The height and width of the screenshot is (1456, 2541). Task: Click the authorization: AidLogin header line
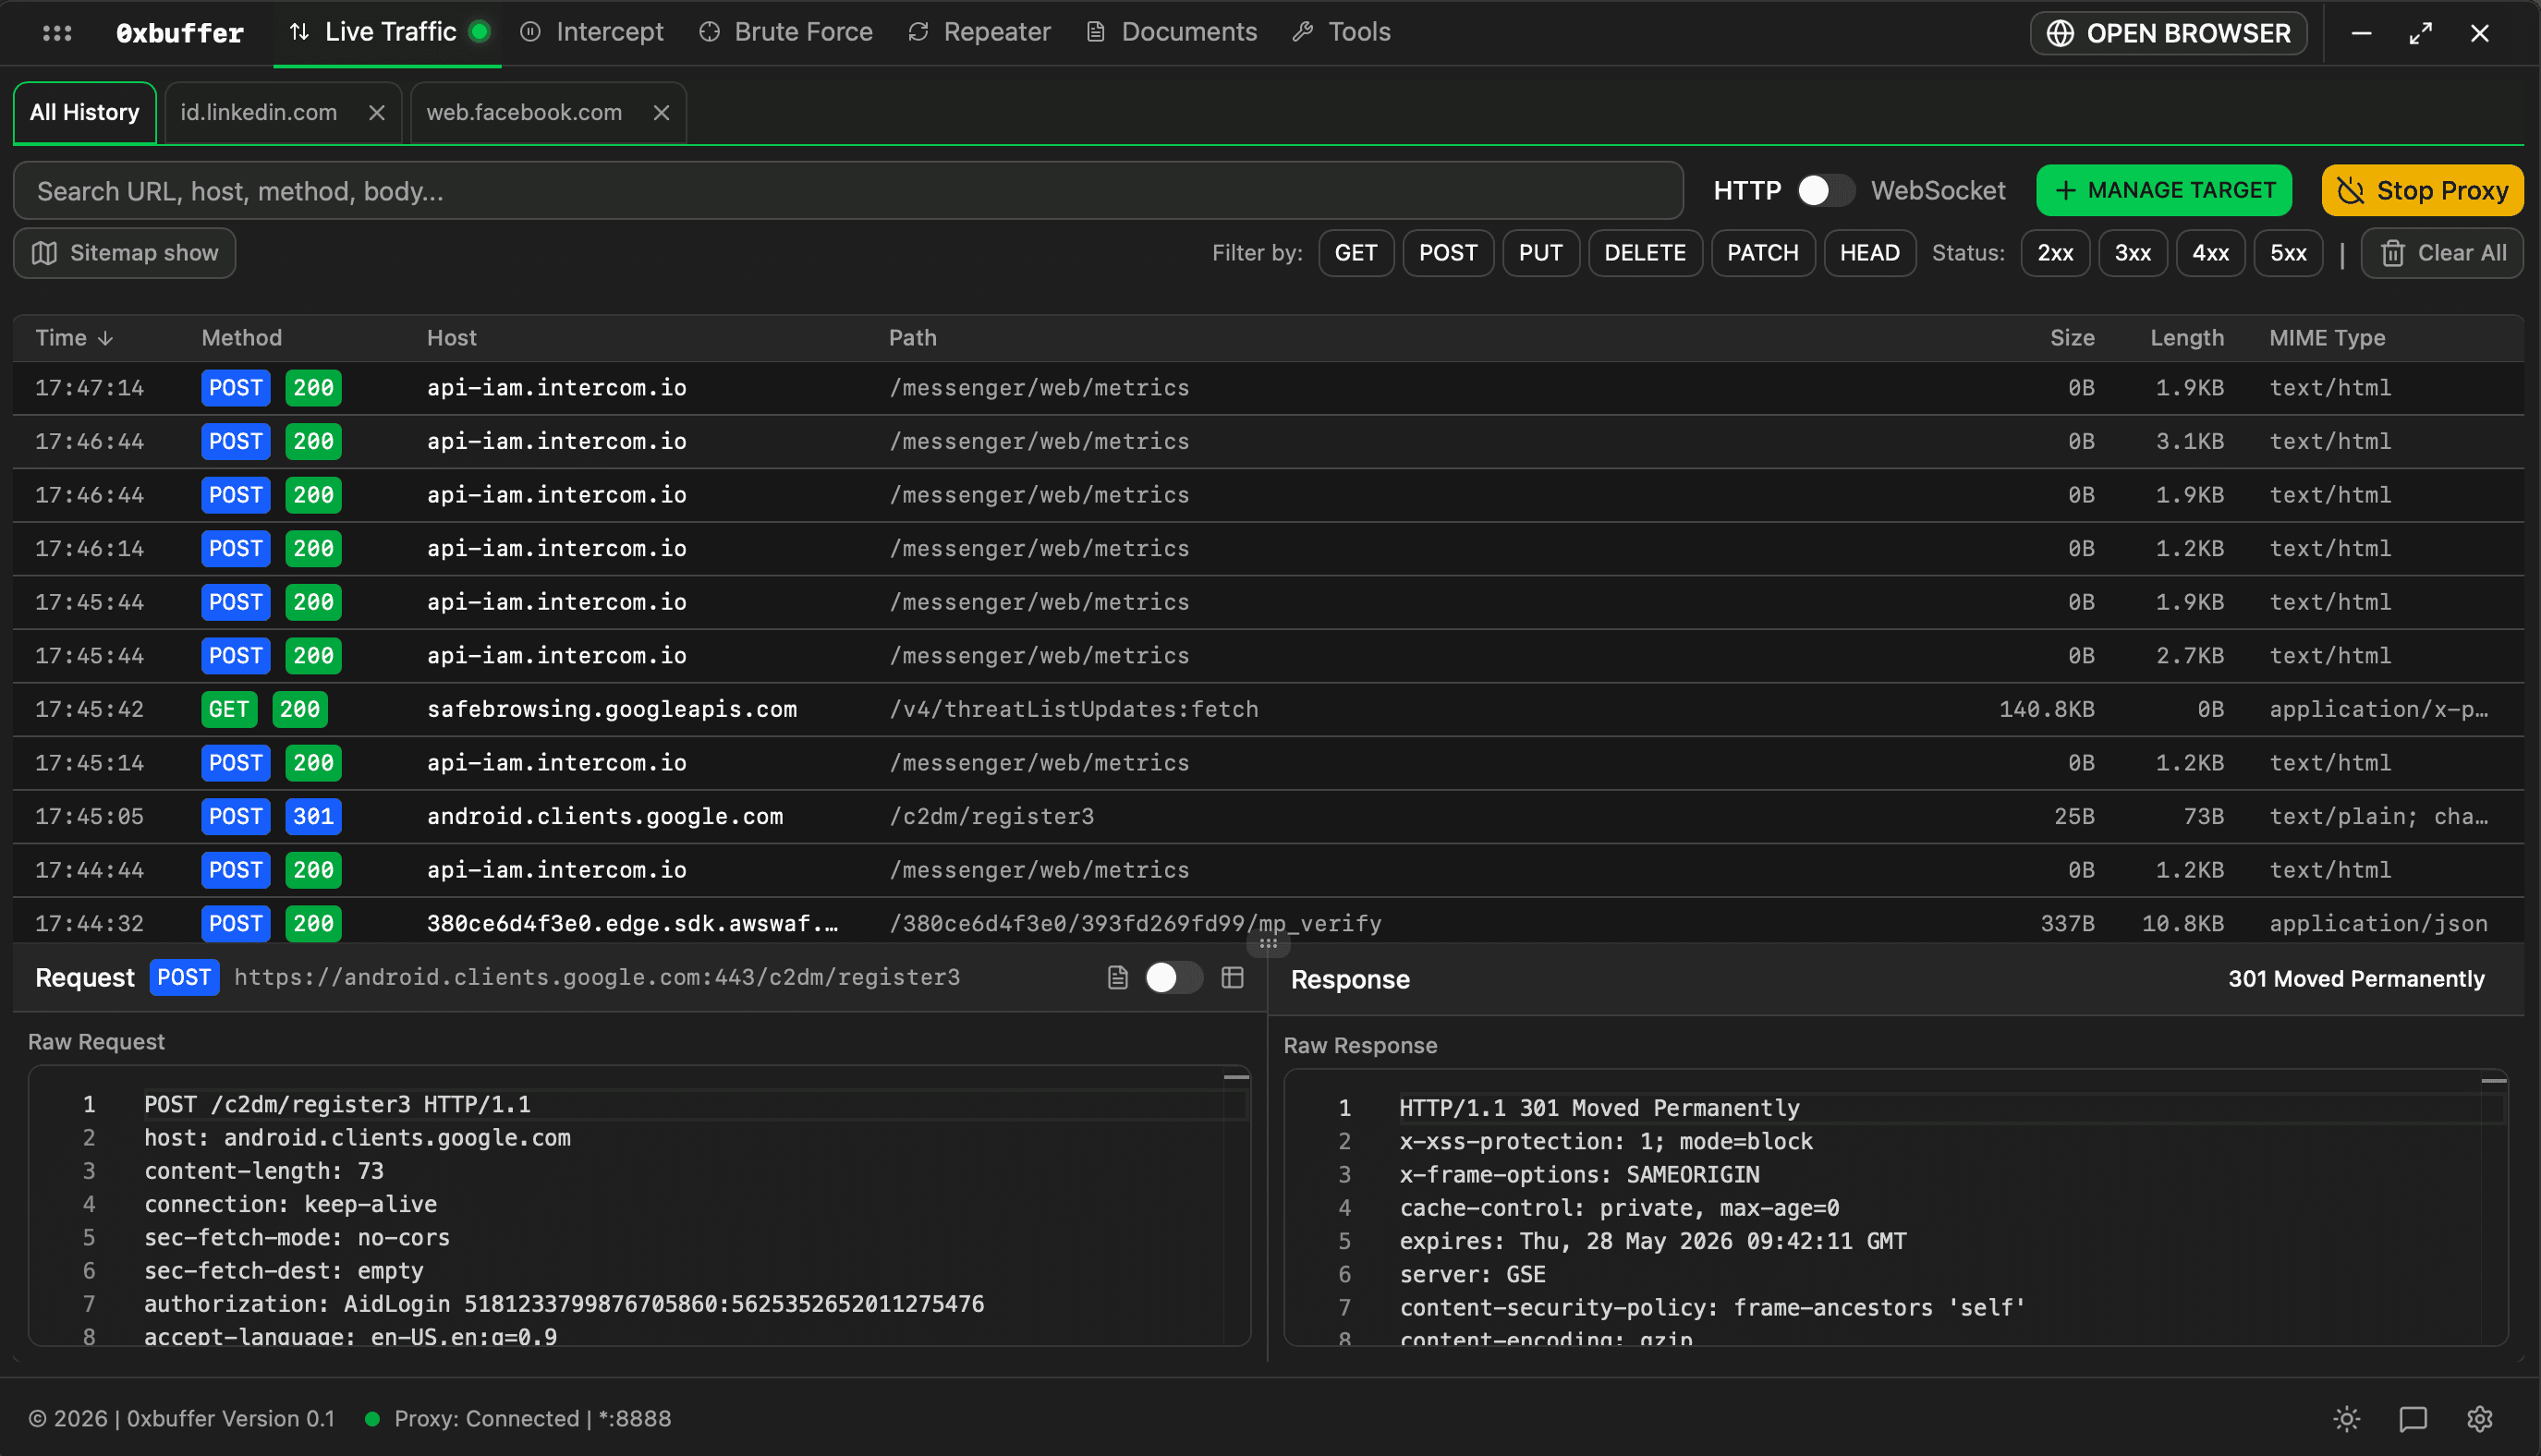point(564,1305)
